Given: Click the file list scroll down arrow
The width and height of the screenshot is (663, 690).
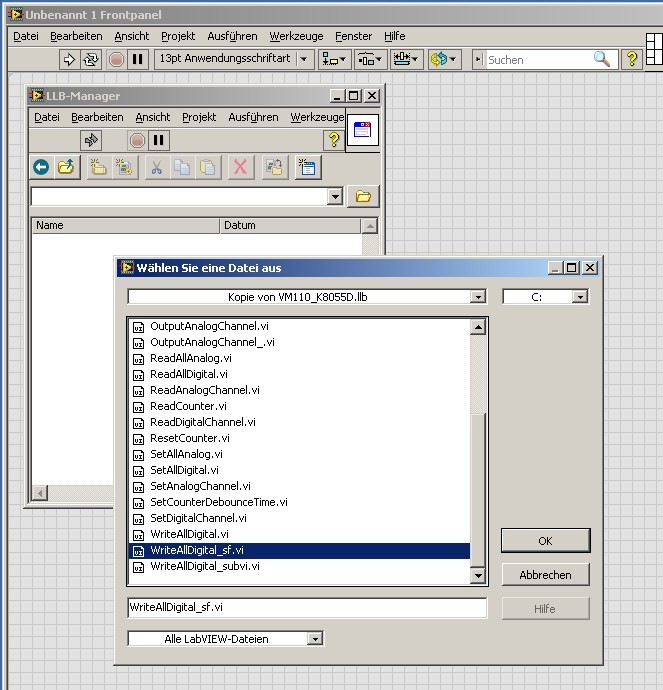Looking at the screenshot, I should pos(478,575).
